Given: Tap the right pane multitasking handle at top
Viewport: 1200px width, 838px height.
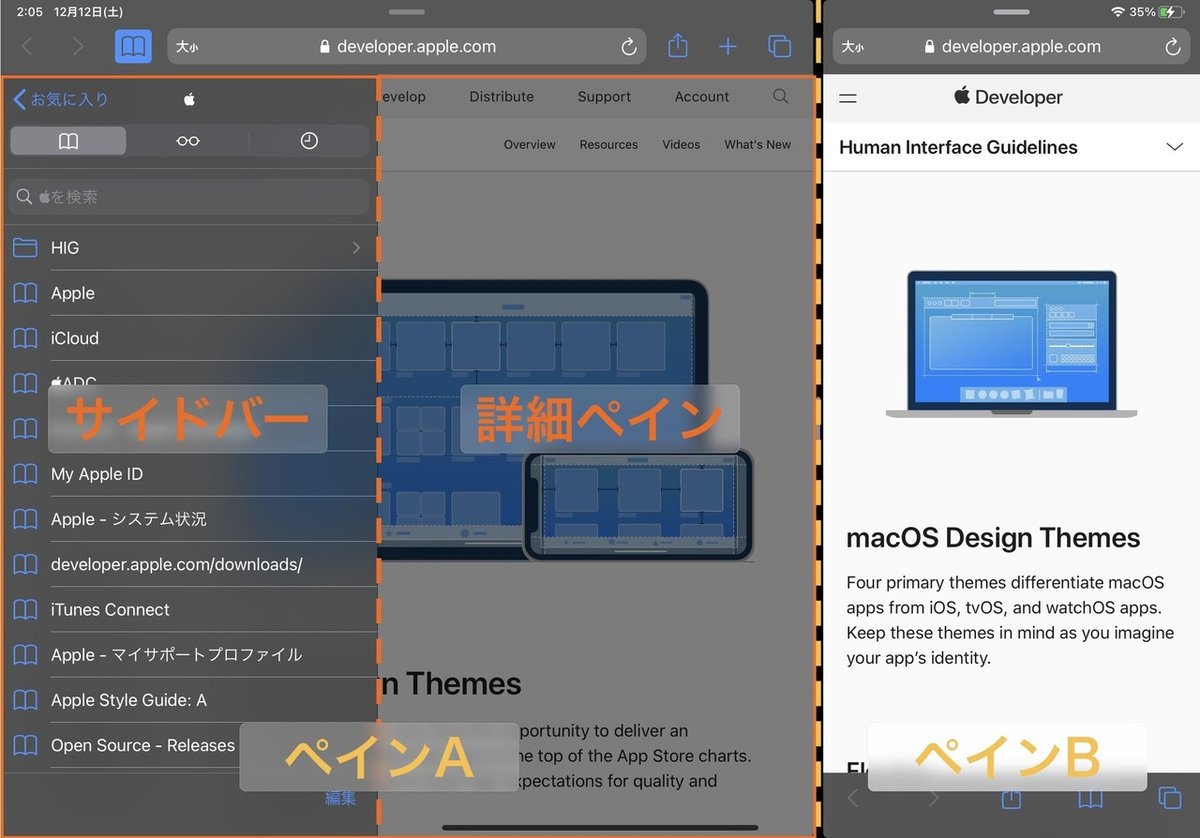Looking at the screenshot, I should tap(1011, 12).
